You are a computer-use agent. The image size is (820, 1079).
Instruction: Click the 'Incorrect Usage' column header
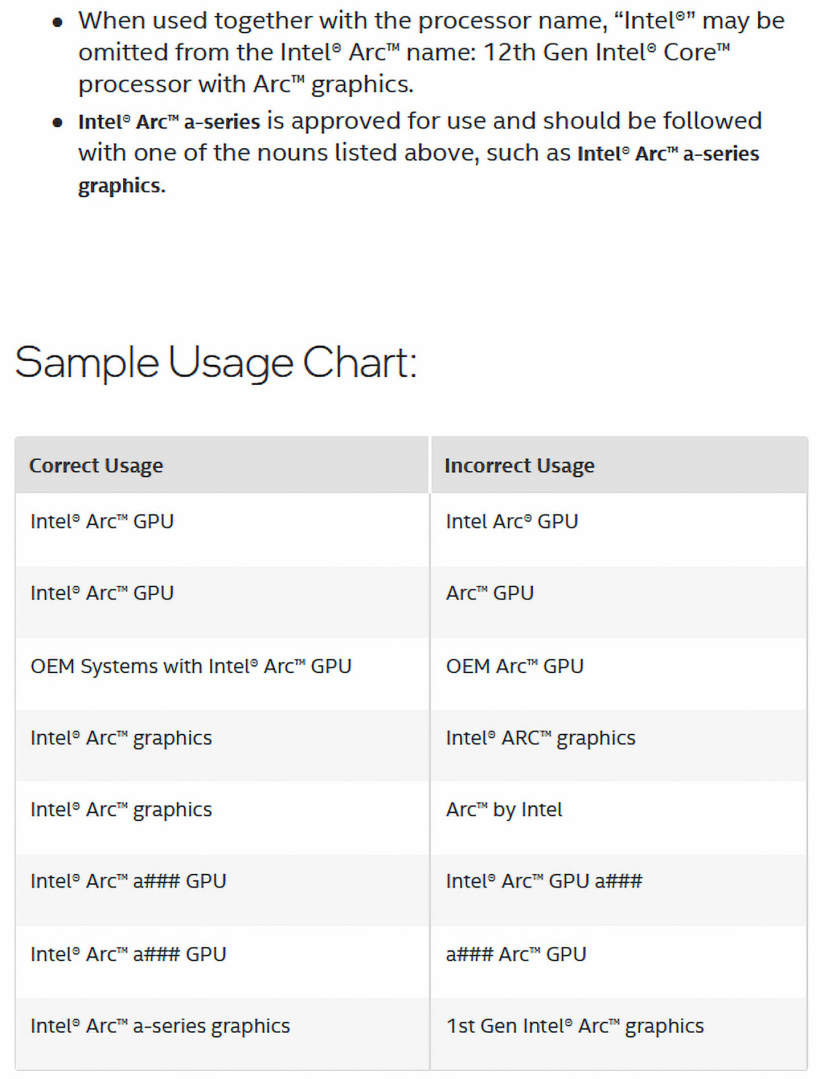point(519,466)
